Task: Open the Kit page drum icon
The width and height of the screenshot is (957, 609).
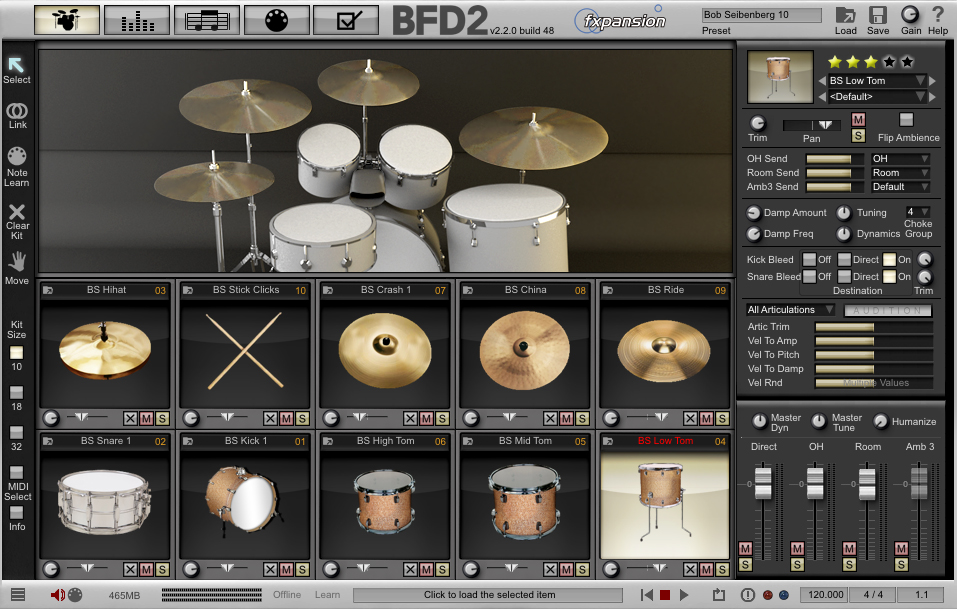Action: pyautogui.click(x=67, y=20)
